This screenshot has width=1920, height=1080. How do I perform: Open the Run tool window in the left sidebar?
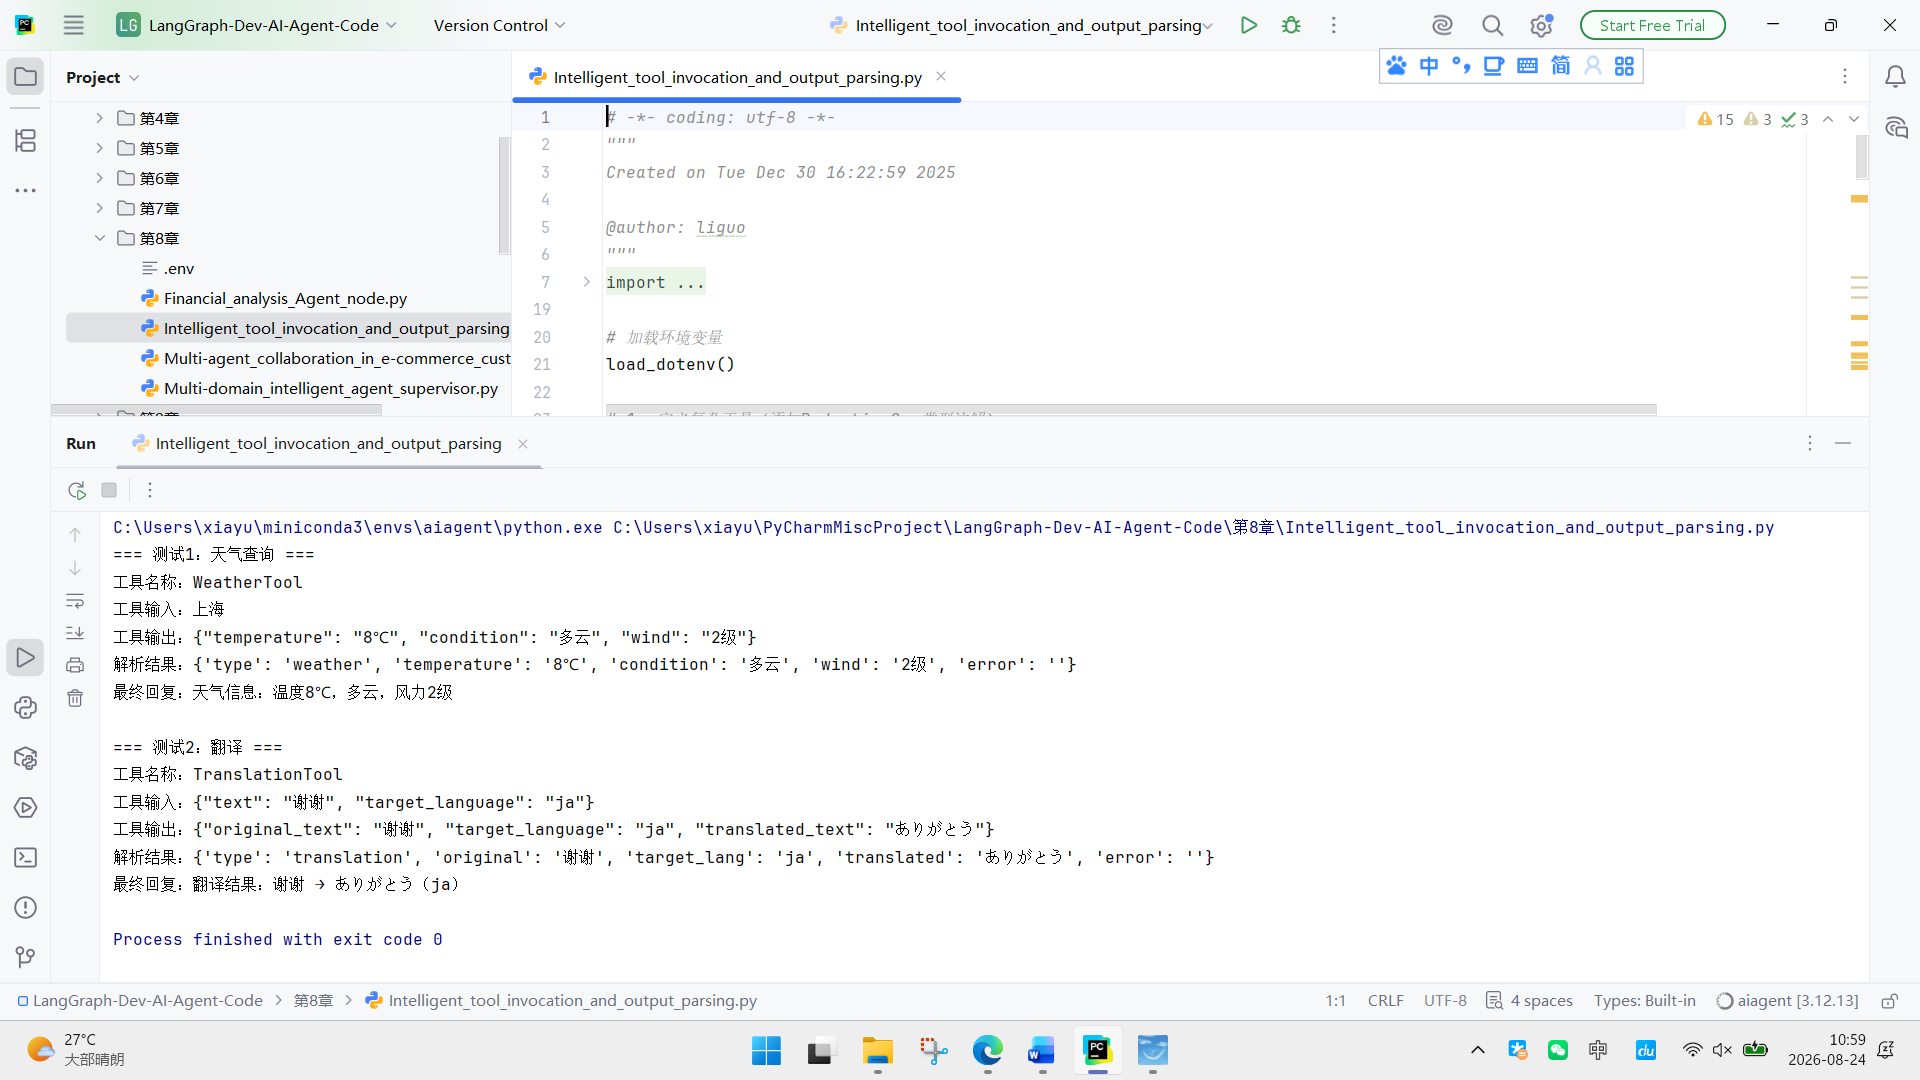[26, 658]
